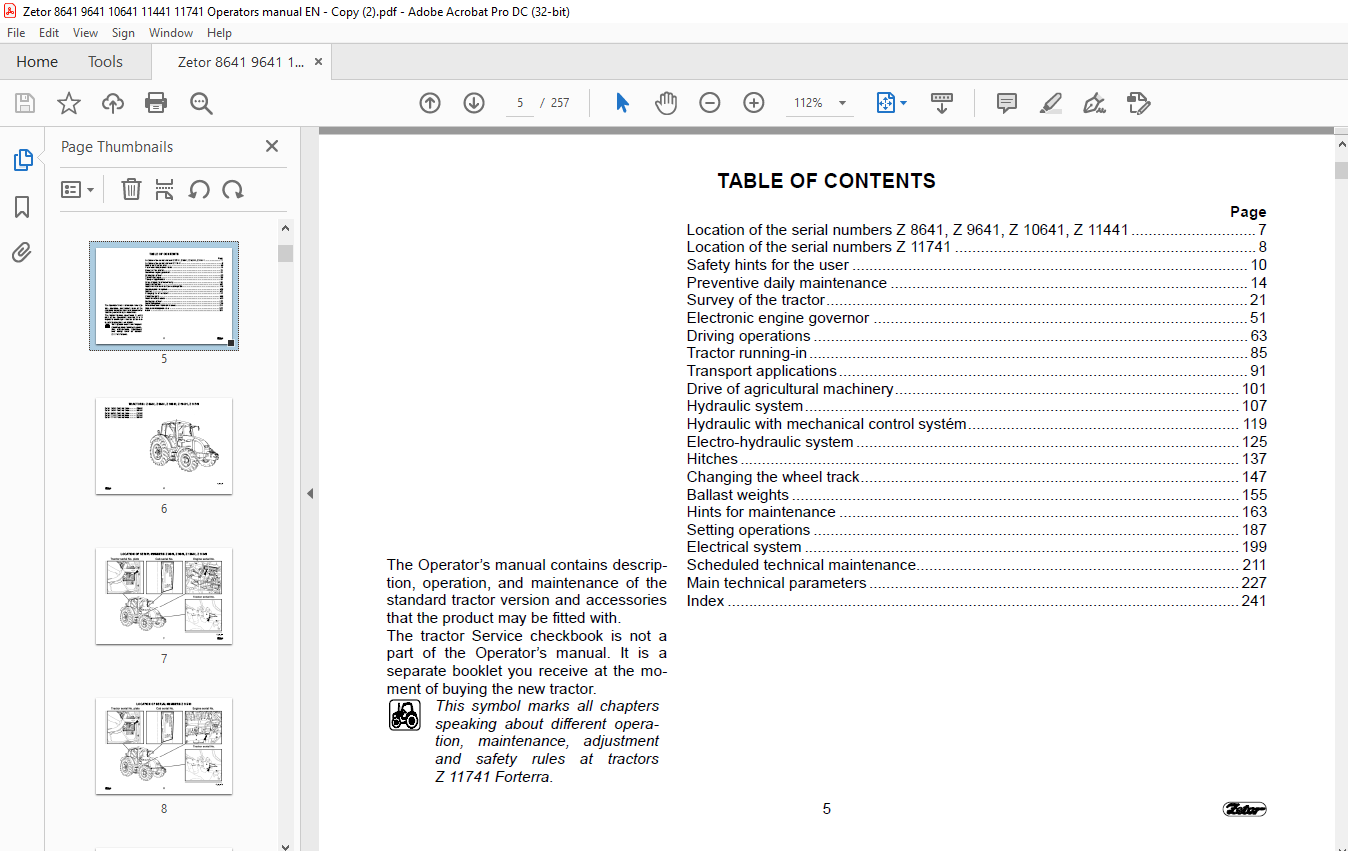The image size is (1348, 851).
Task: Close the Page Thumbnails panel
Action: (x=272, y=146)
